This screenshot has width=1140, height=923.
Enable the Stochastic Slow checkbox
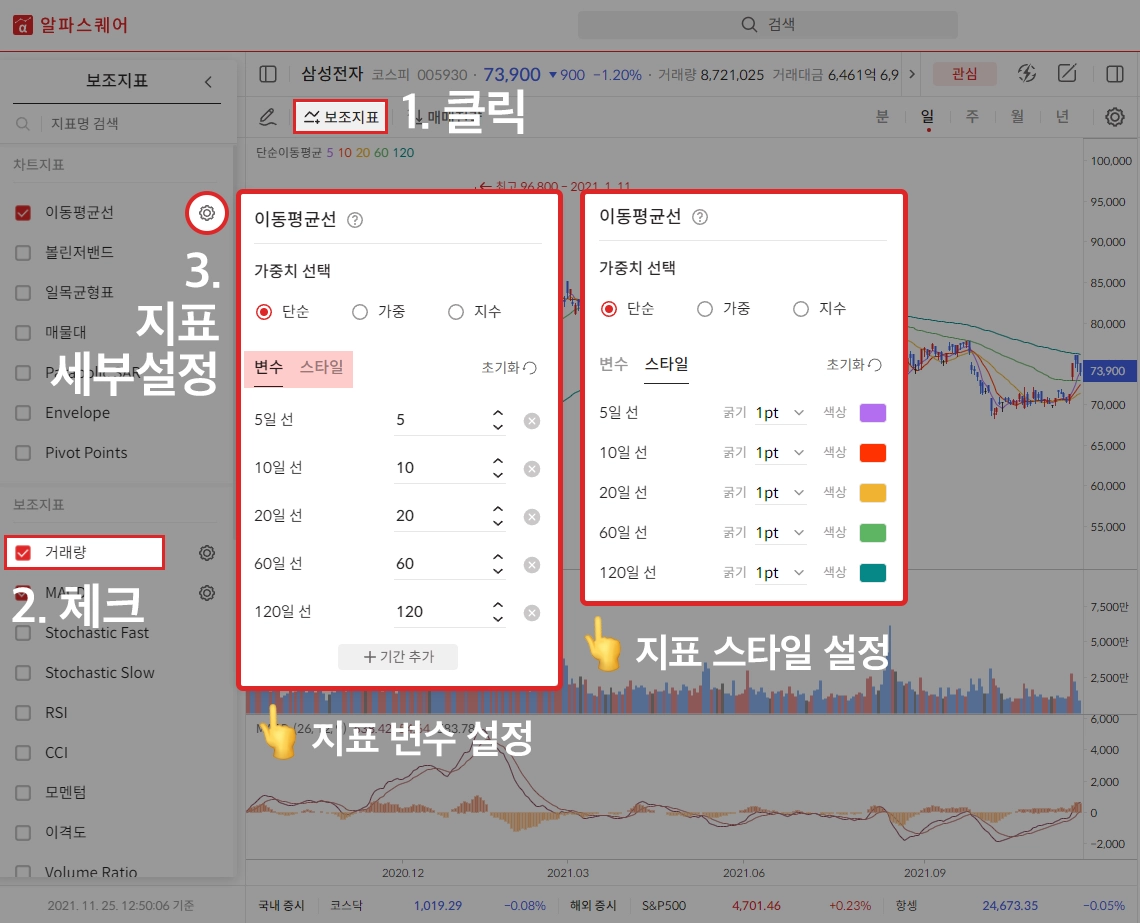pos(23,673)
